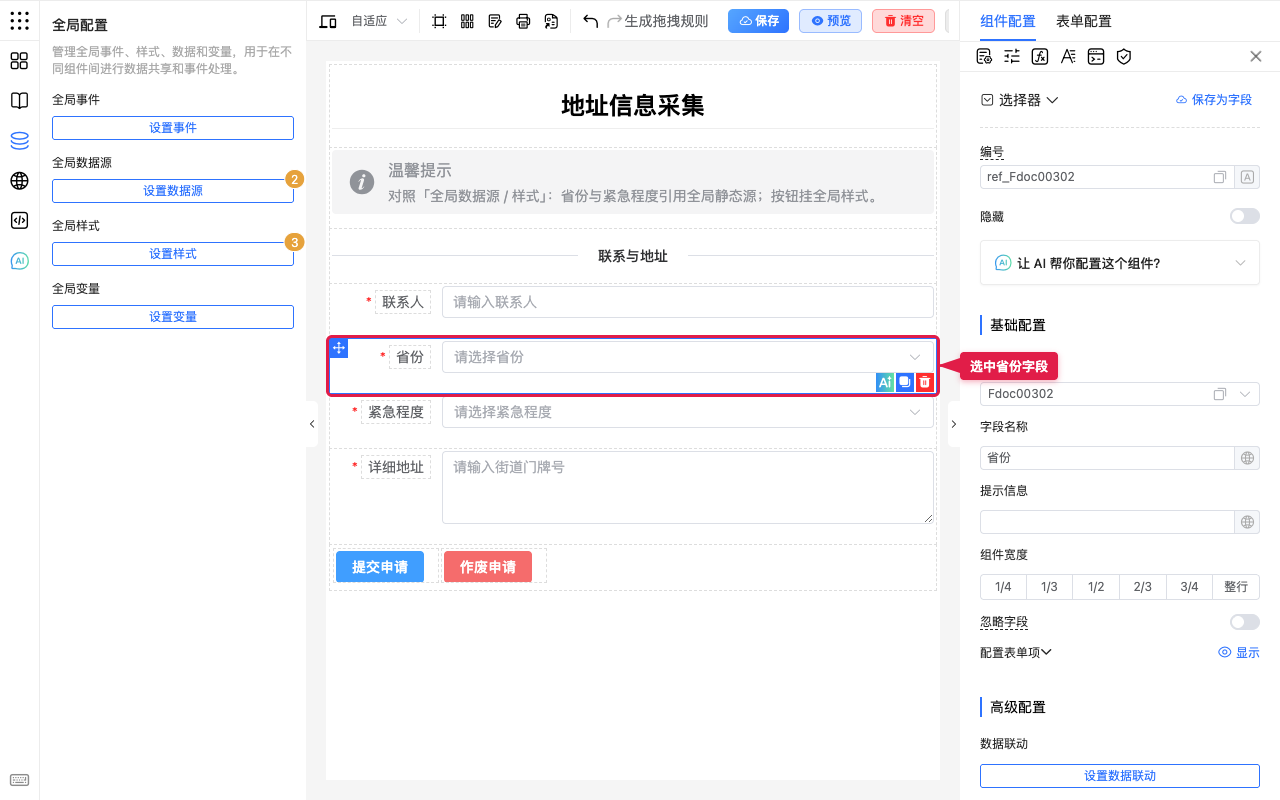Open the text style icon in right panel
1280x800 pixels.
coord(1068,56)
